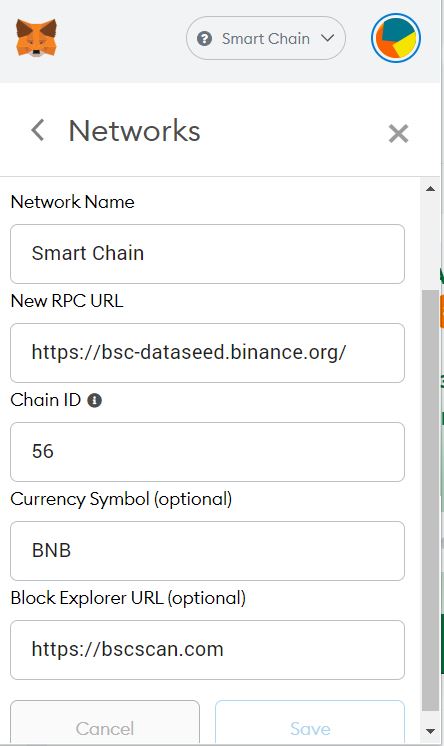The width and height of the screenshot is (444, 746).
Task: Click the Currency Symbol BNB field
Action: click(207, 551)
